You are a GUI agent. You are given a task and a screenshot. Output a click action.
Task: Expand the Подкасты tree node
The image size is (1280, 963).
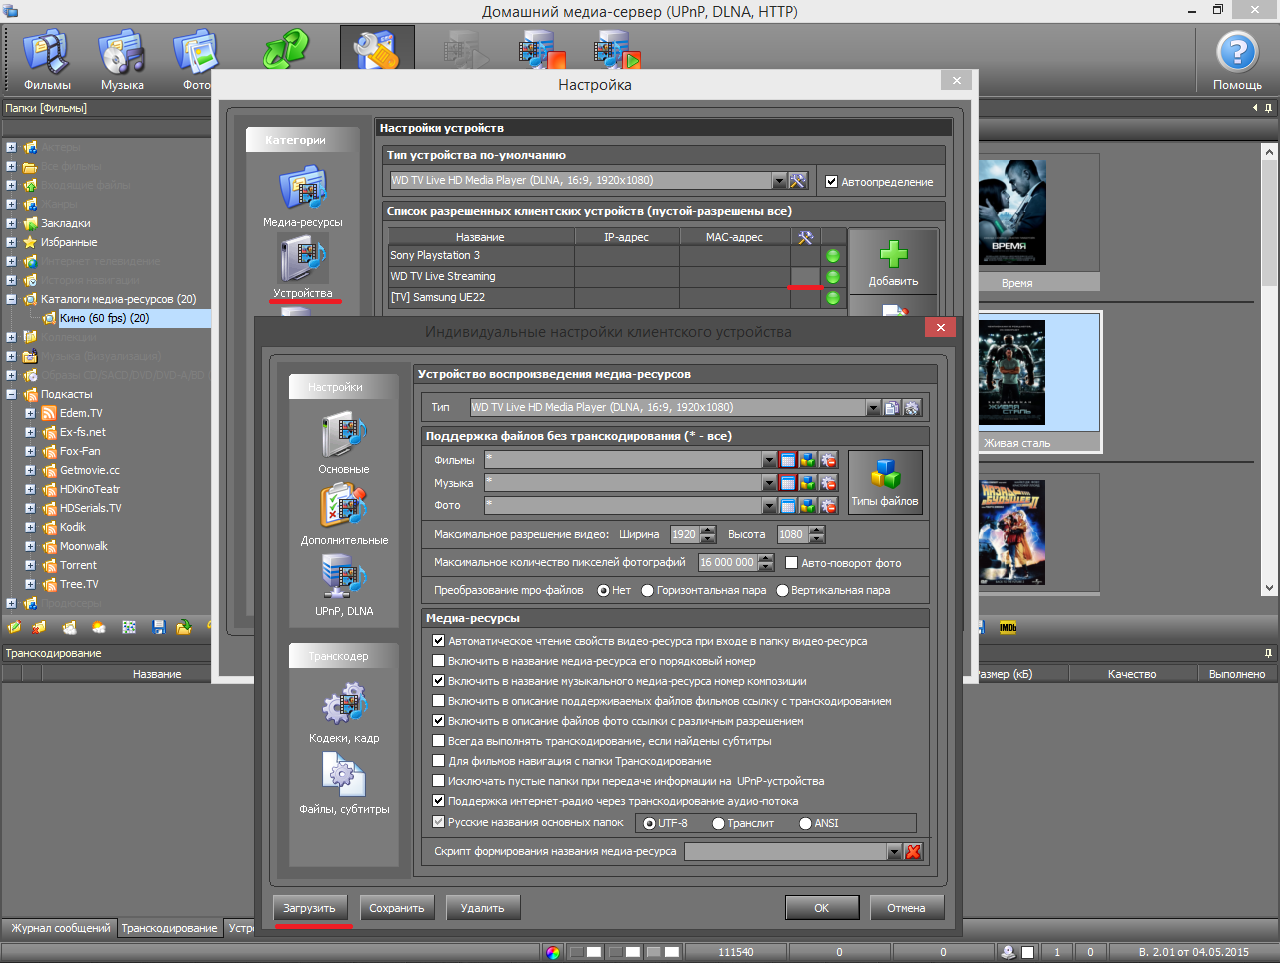11,395
